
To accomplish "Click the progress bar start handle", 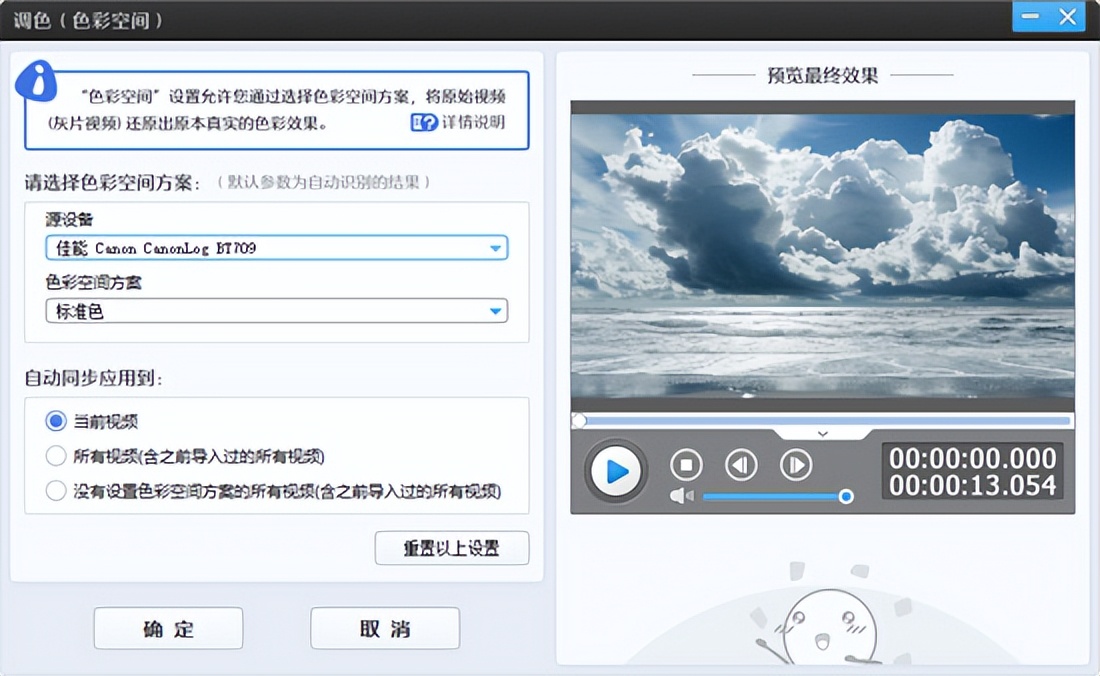I will click(579, 421).
